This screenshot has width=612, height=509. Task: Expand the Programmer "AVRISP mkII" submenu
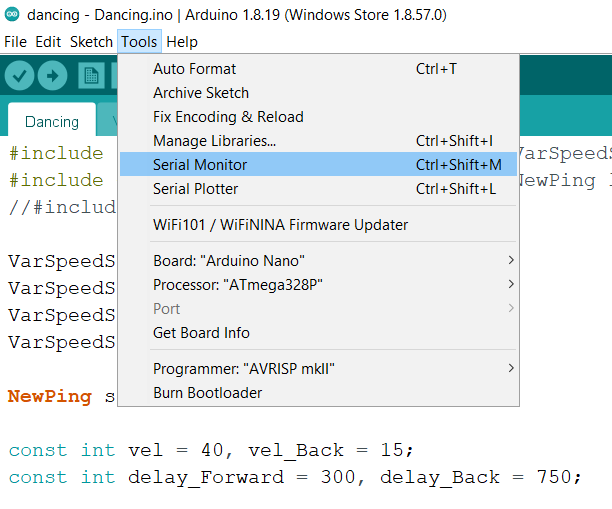click(x=318, y=368)
